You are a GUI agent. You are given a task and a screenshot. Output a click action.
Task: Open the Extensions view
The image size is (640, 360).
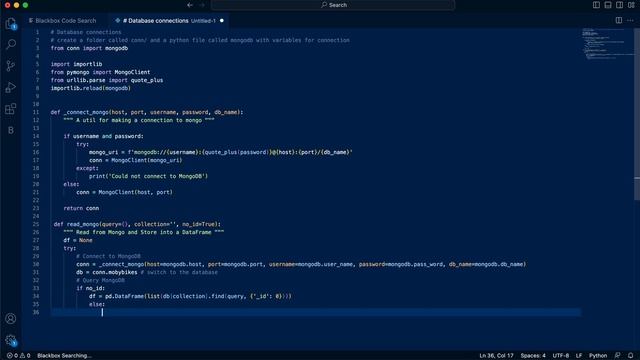(11, 109)
